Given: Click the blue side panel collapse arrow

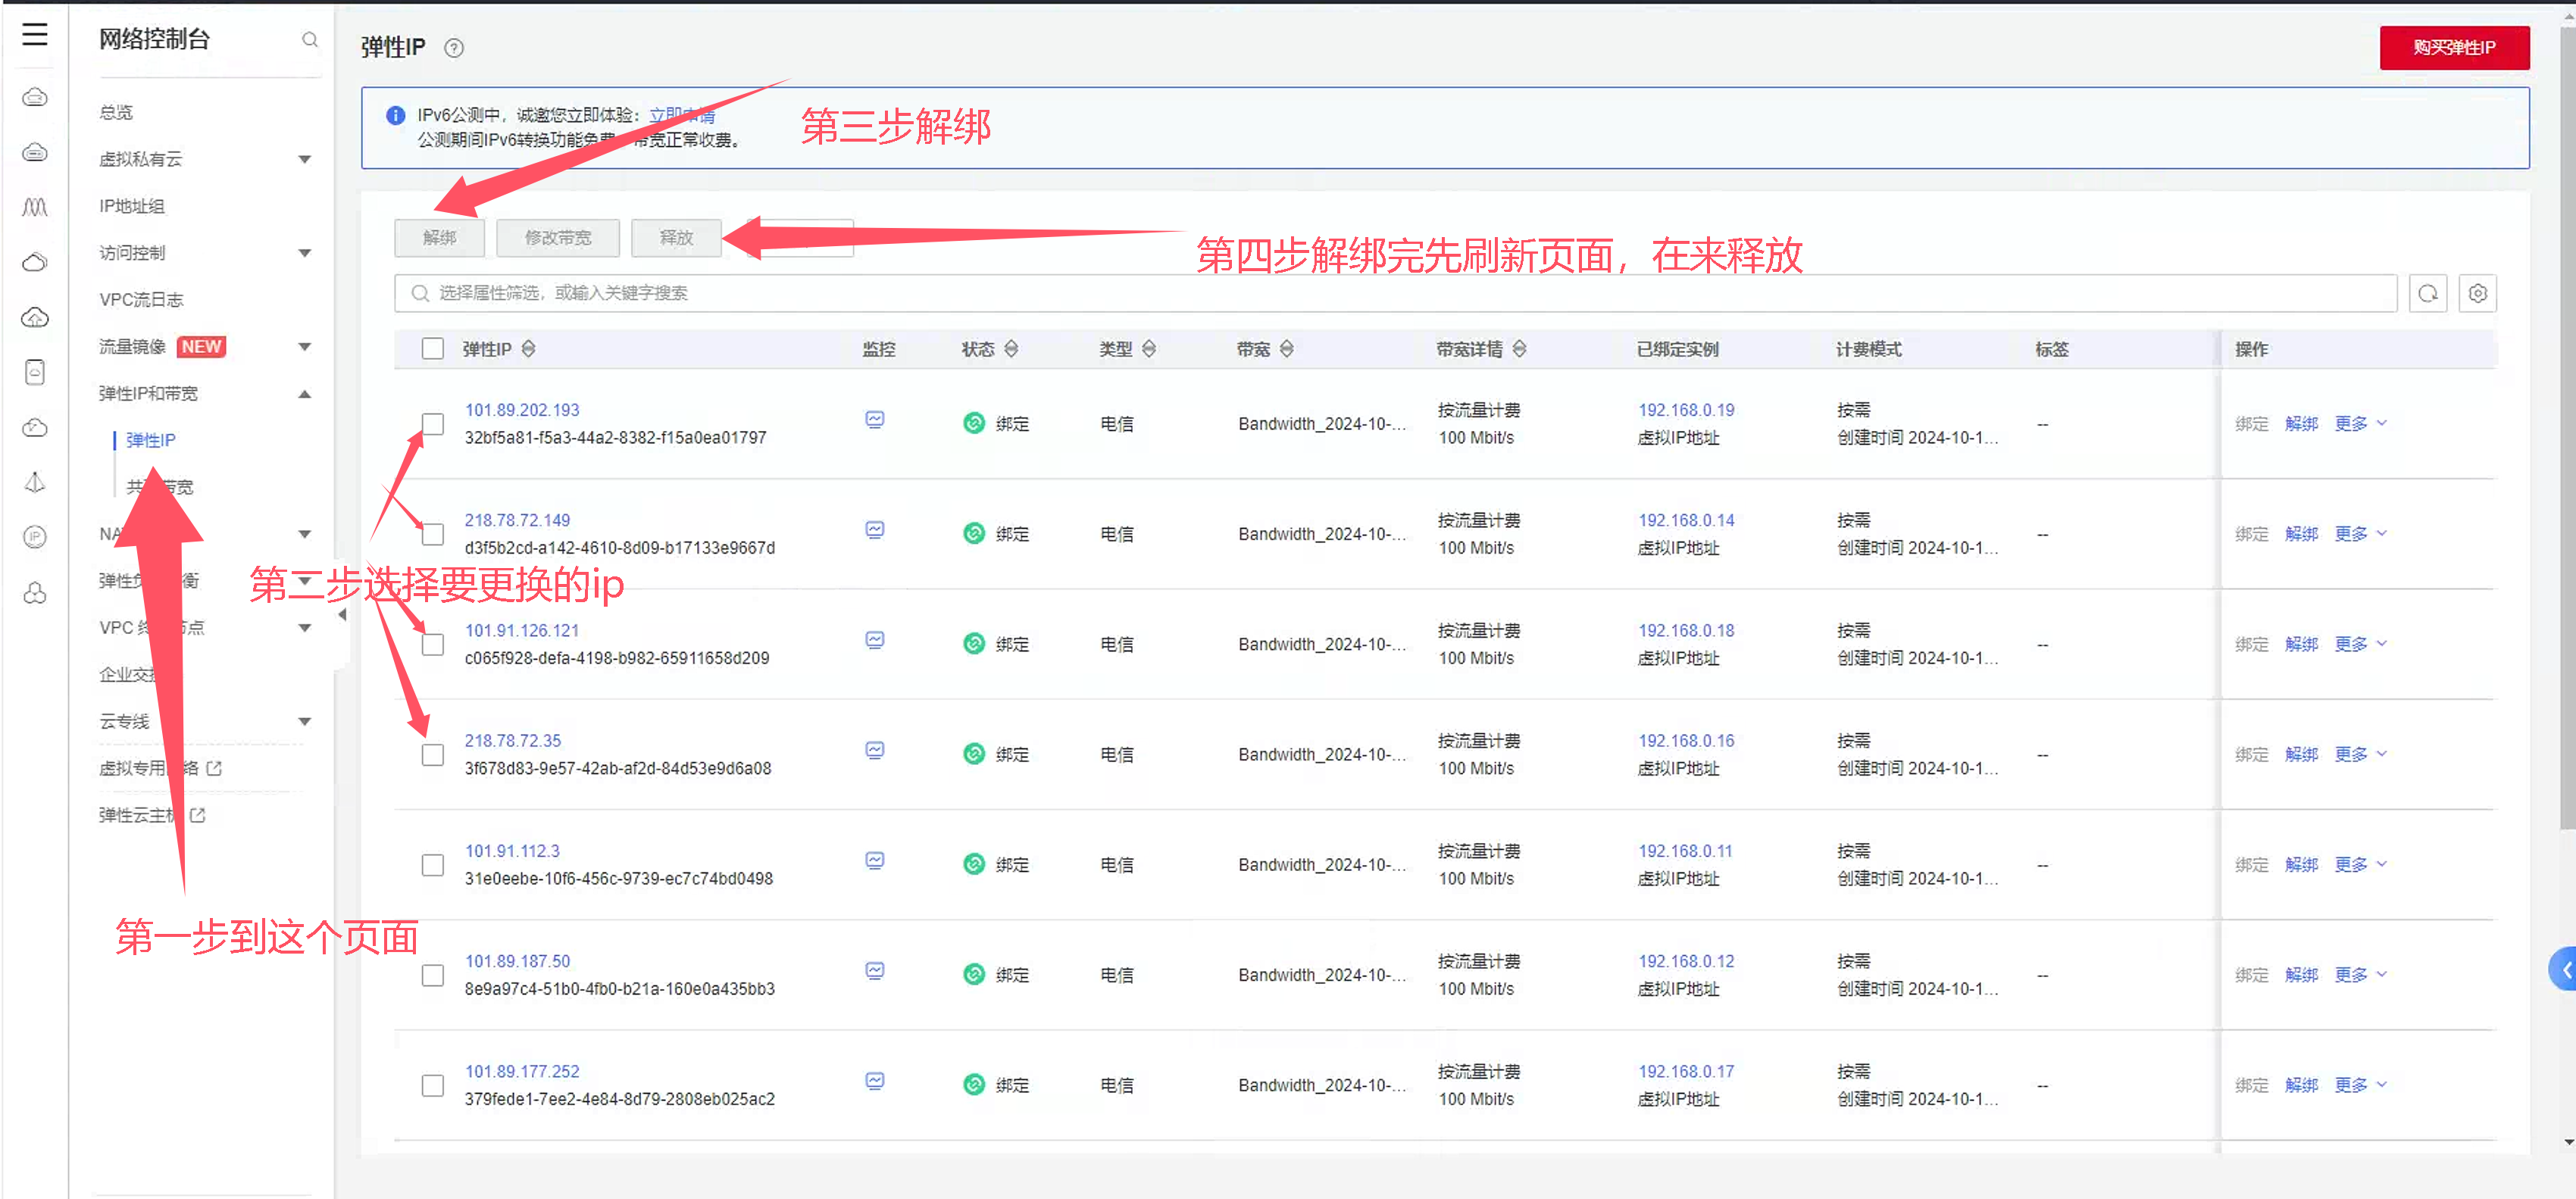Looking at the screenshot, I should coord(2564,969).
